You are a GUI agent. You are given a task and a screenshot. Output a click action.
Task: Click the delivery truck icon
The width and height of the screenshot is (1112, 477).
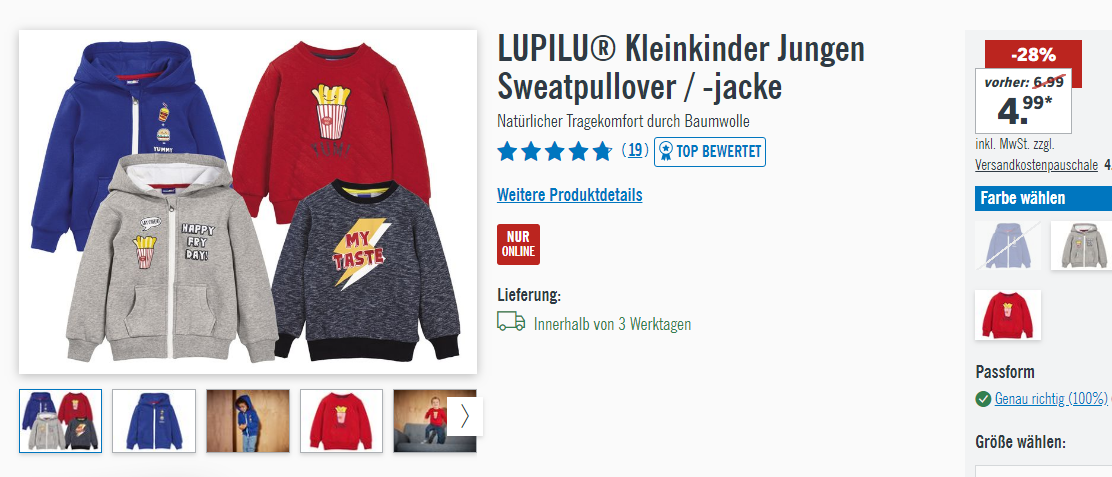click(x=511, y=322)
